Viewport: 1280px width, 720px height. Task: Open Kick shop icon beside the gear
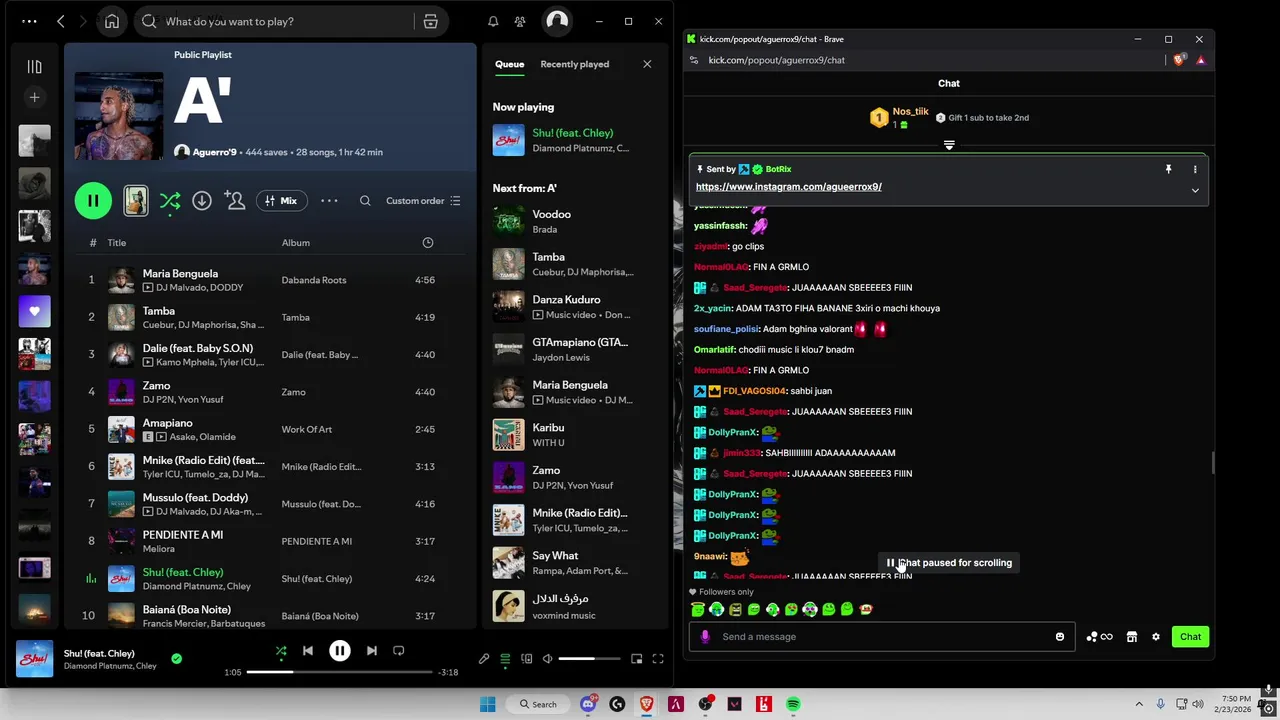[1132, 637]
